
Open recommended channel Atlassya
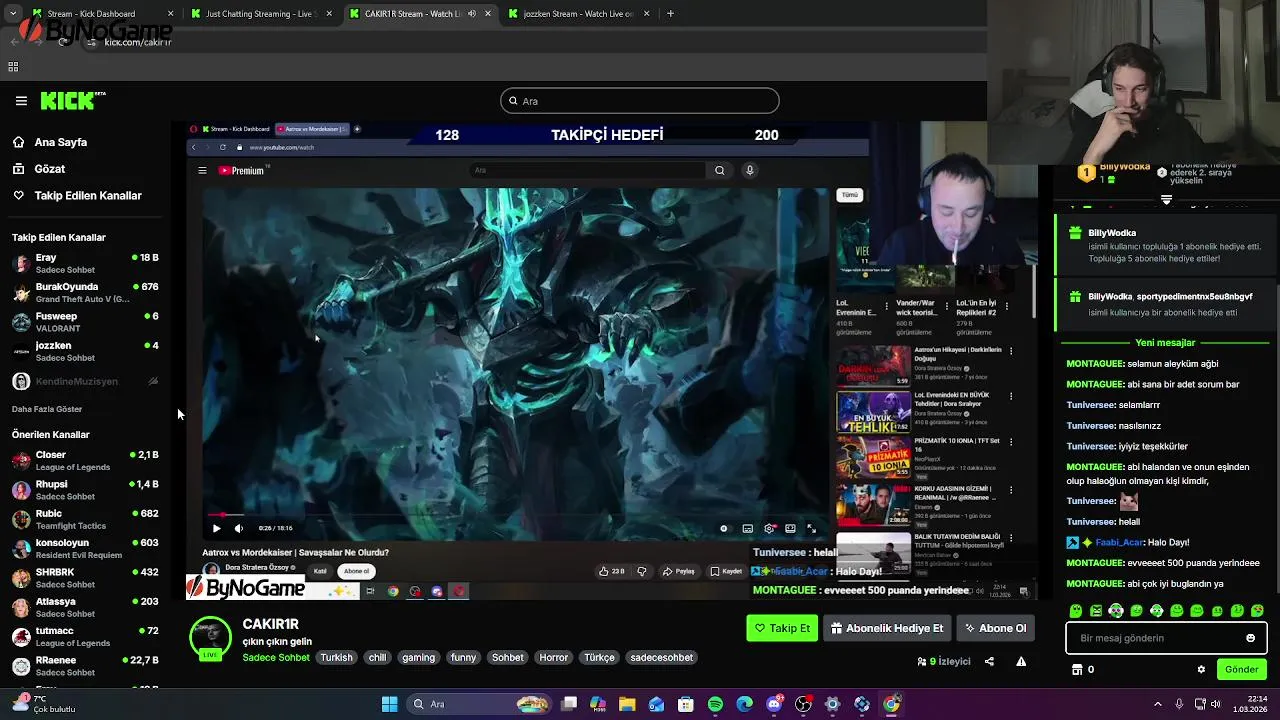click(x=85, y=607)
